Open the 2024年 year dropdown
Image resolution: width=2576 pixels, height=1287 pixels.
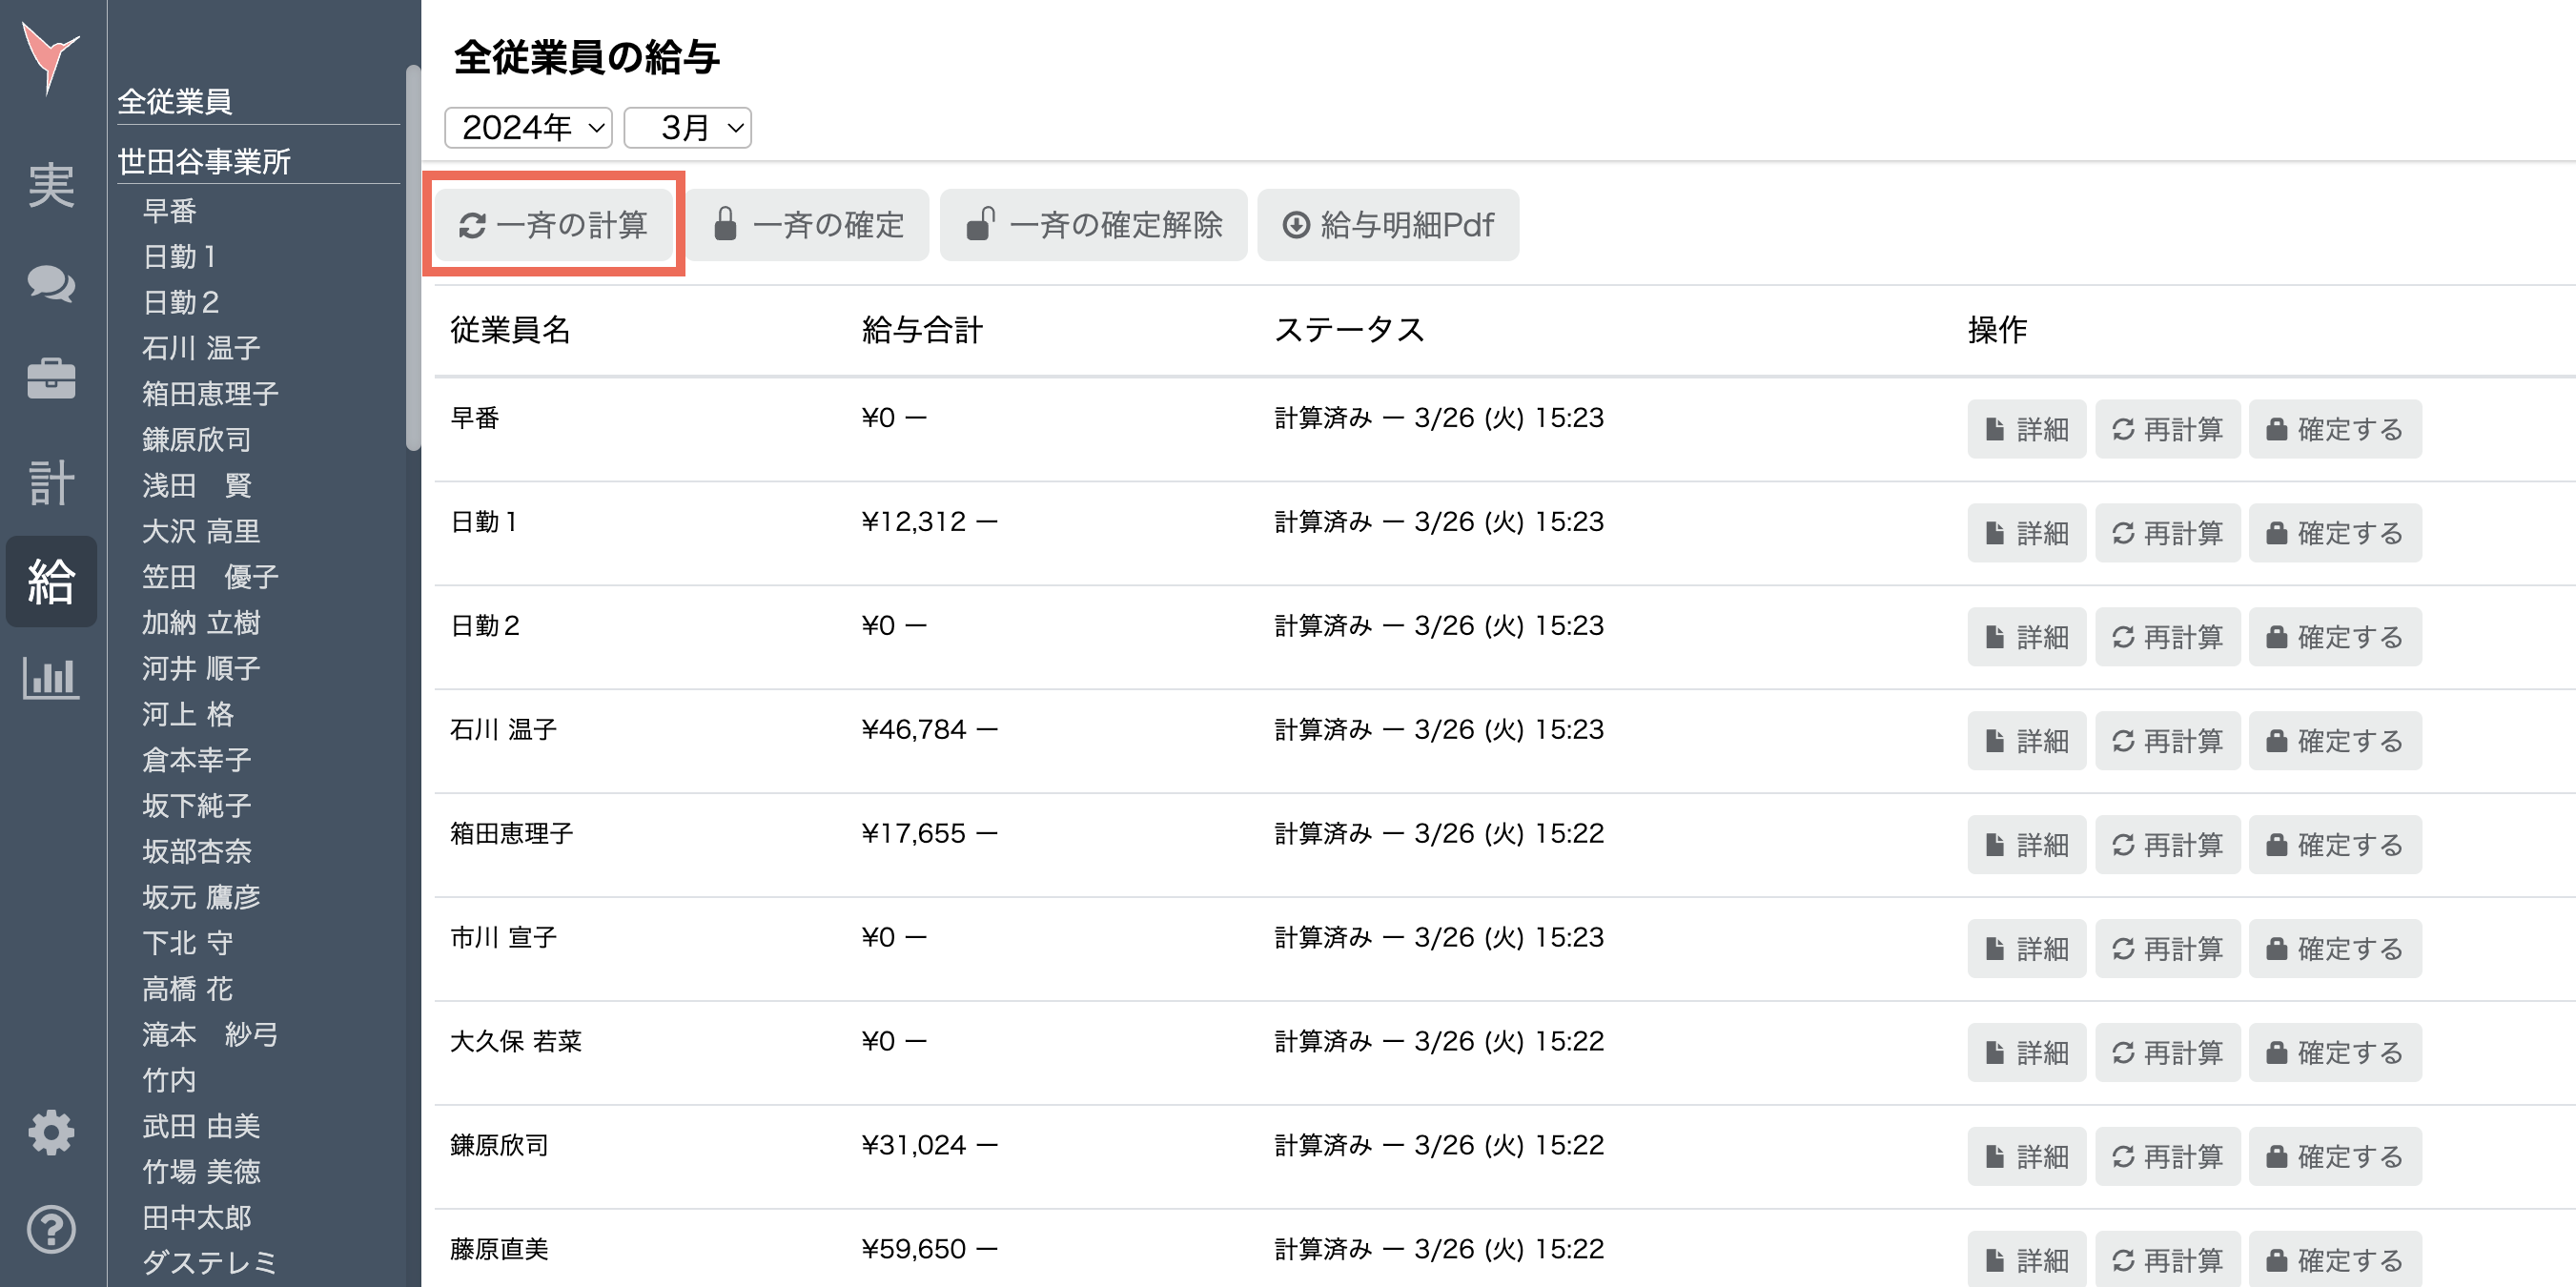[x=528, y=128]
